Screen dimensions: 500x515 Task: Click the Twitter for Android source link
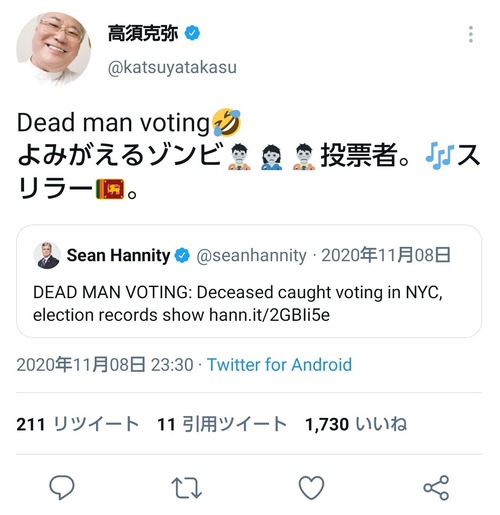(x=279, y=364)
